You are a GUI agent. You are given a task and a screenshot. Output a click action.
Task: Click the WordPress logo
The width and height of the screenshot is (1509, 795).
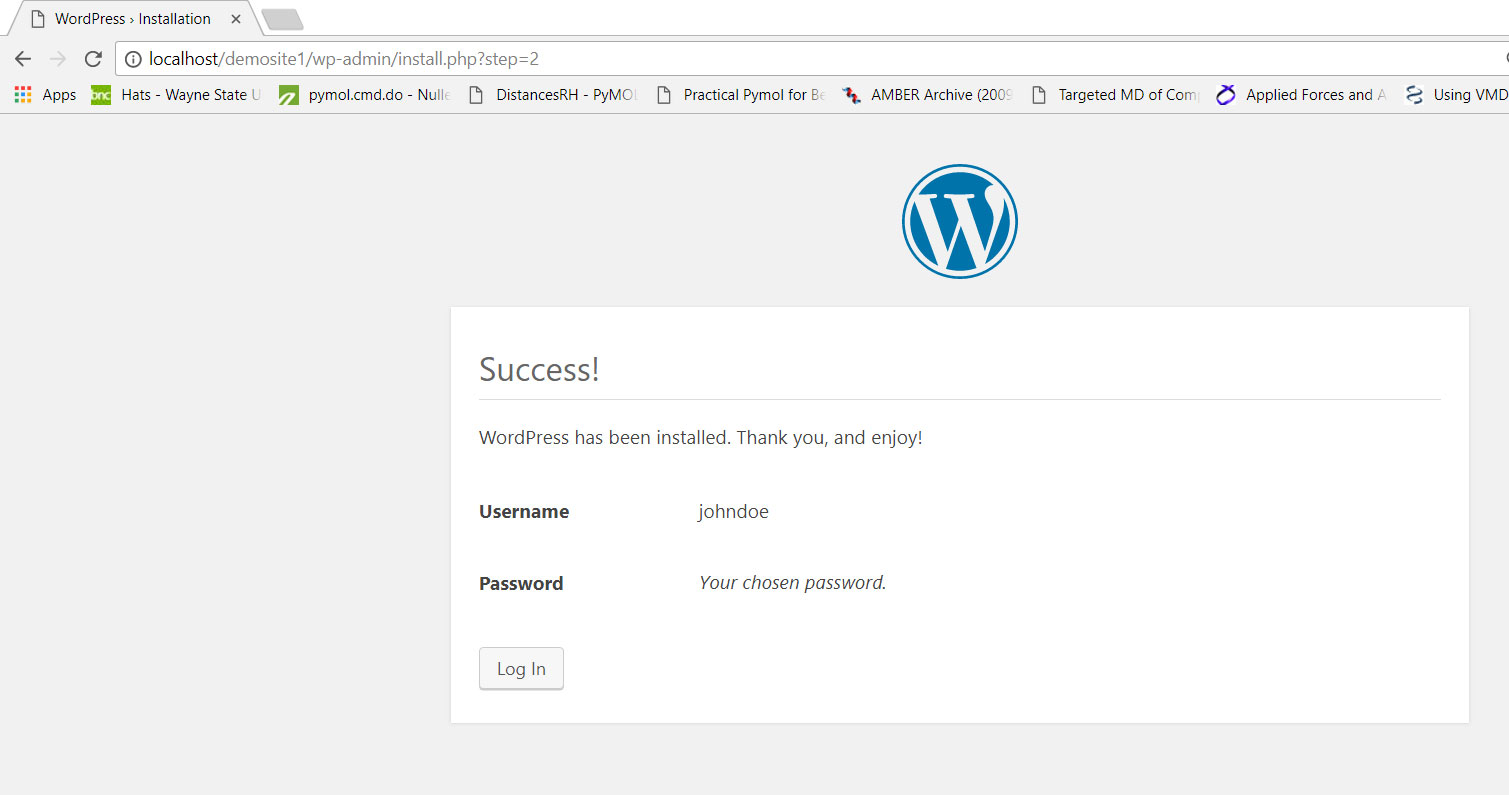click(960, 221)
